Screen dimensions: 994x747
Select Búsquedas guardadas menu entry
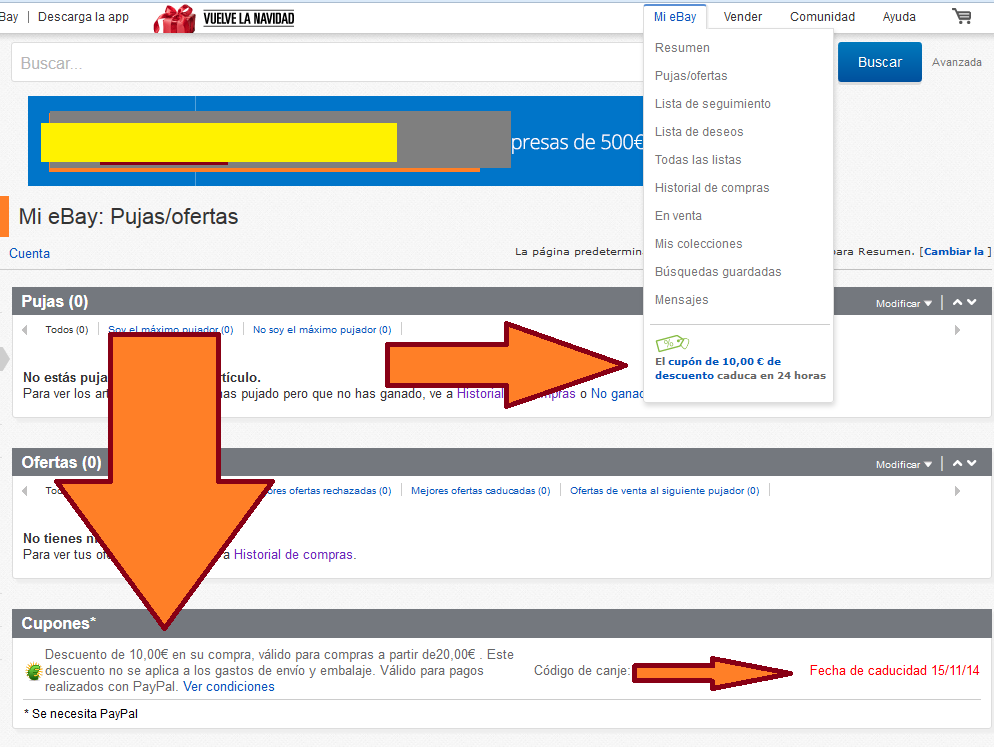click(718, 271)
